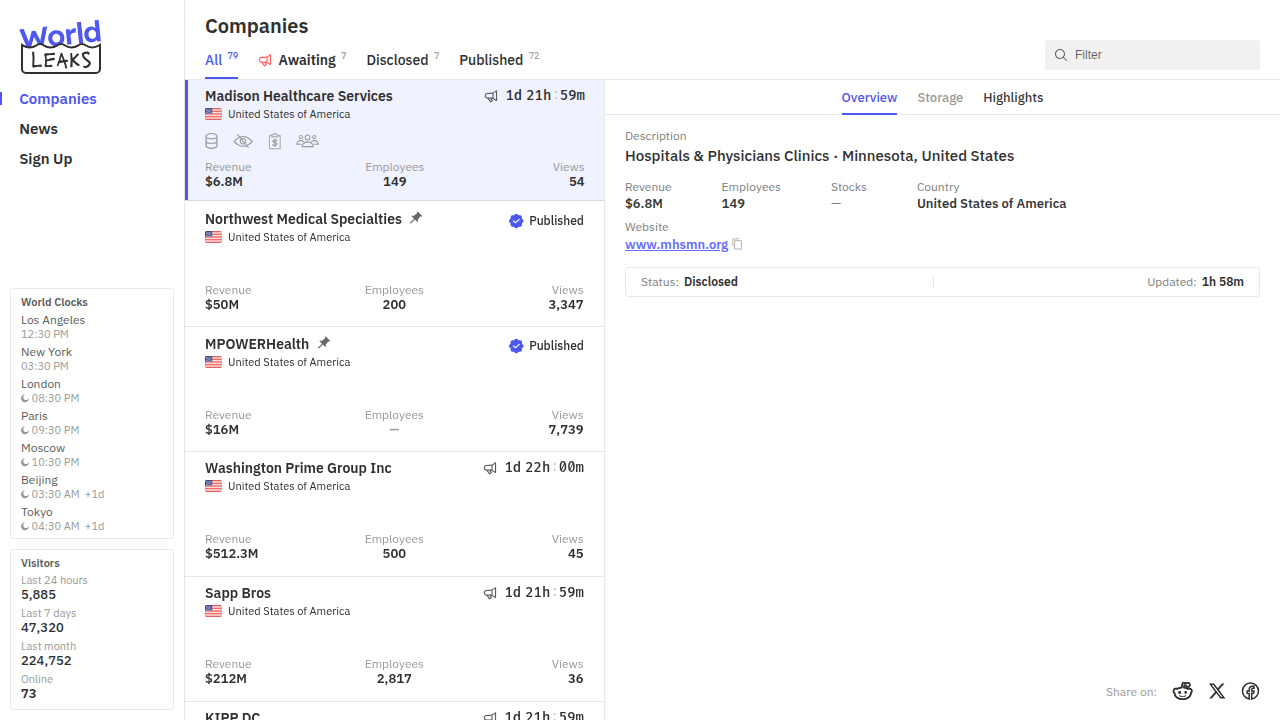Go to News in the sidebar
1280x720 pixels.
point(38,129)
